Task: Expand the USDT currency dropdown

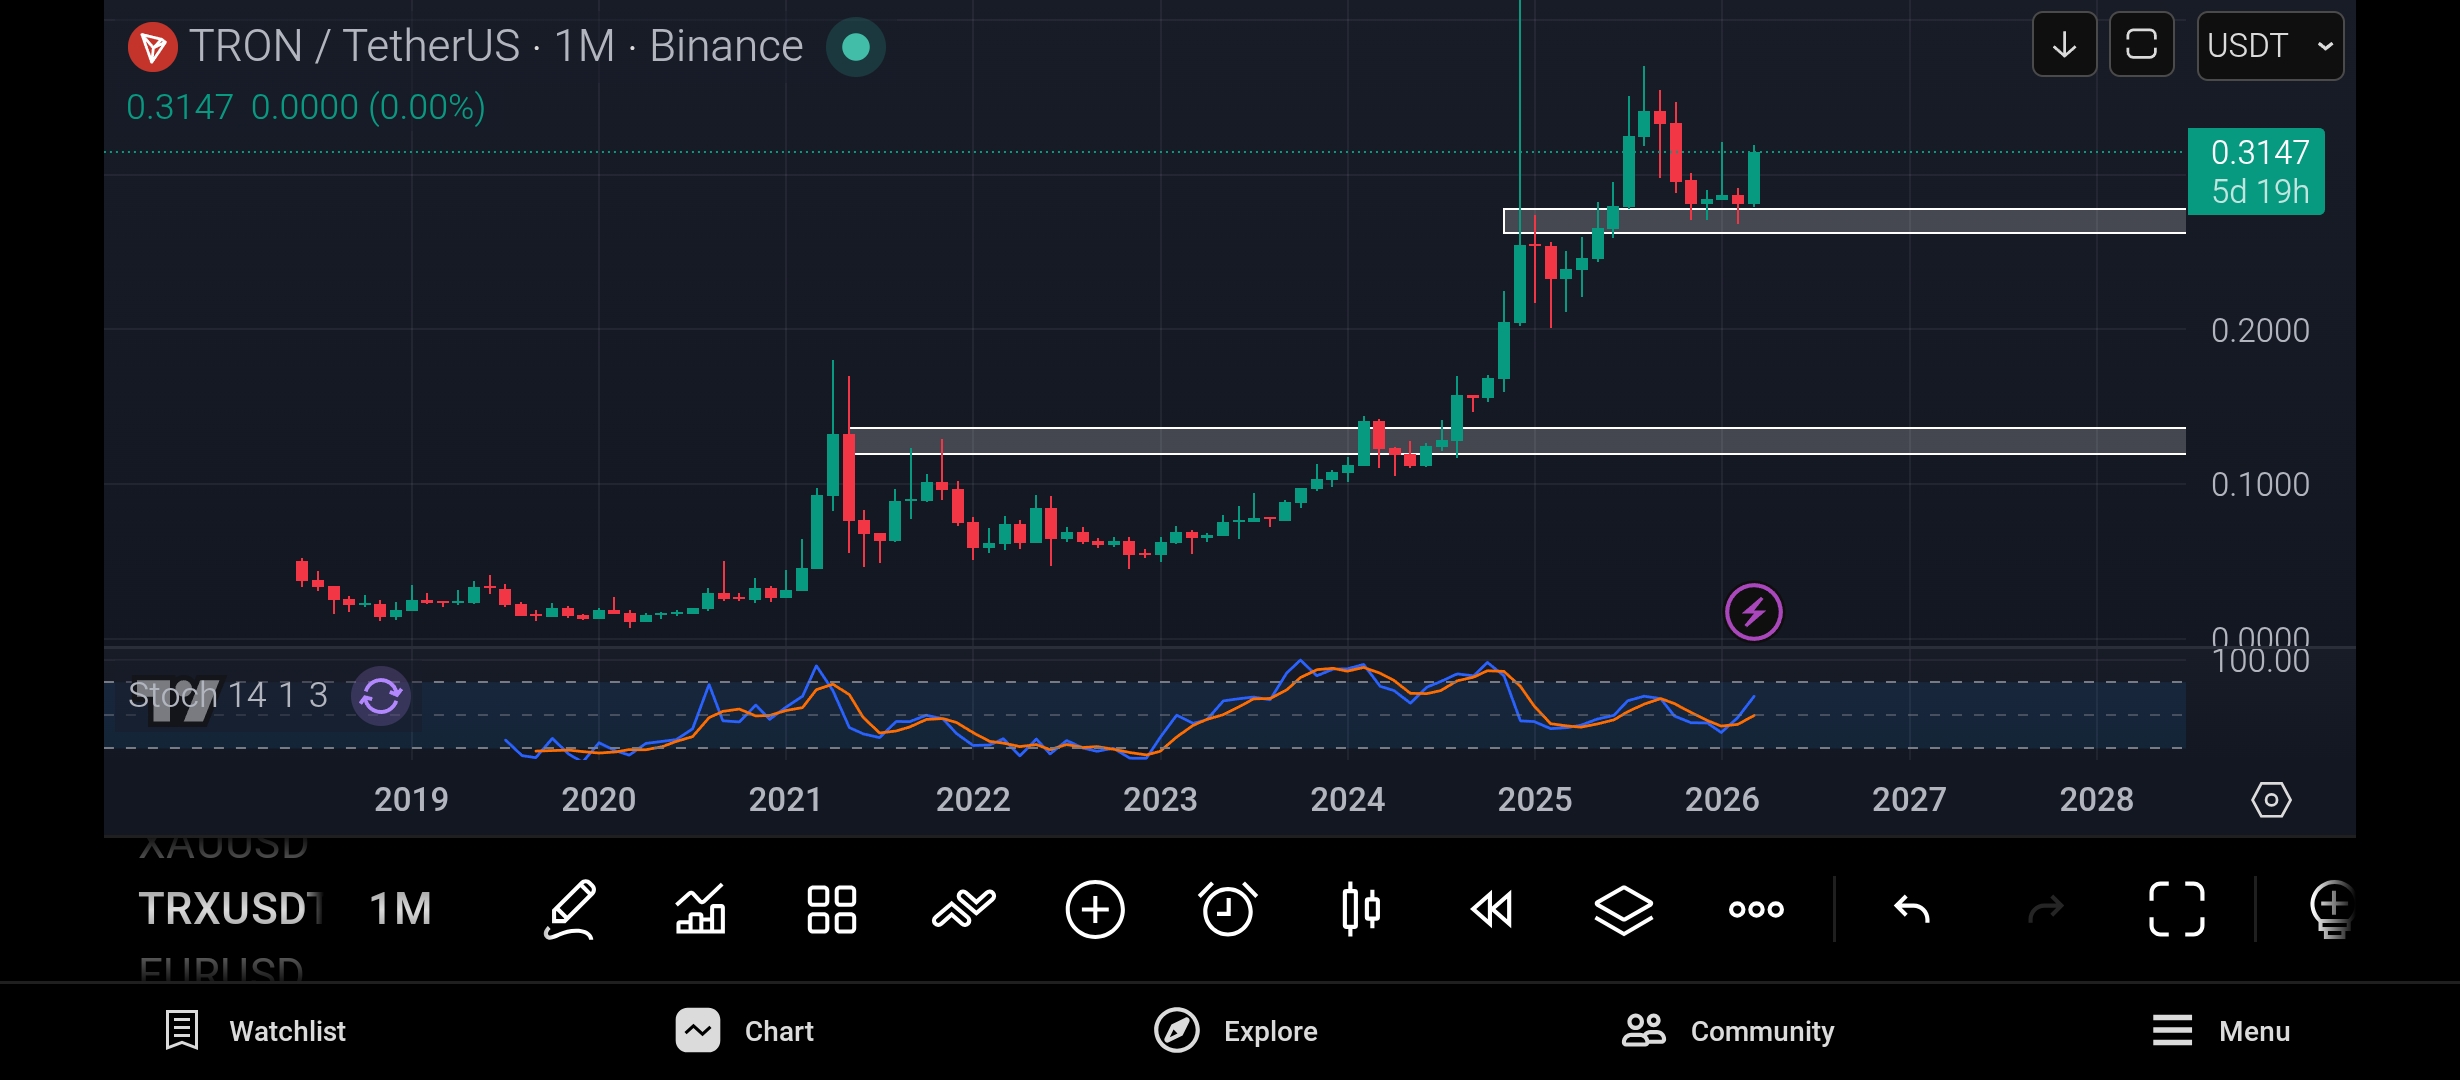Action: pyautogui.click(x=2269, y=45)
